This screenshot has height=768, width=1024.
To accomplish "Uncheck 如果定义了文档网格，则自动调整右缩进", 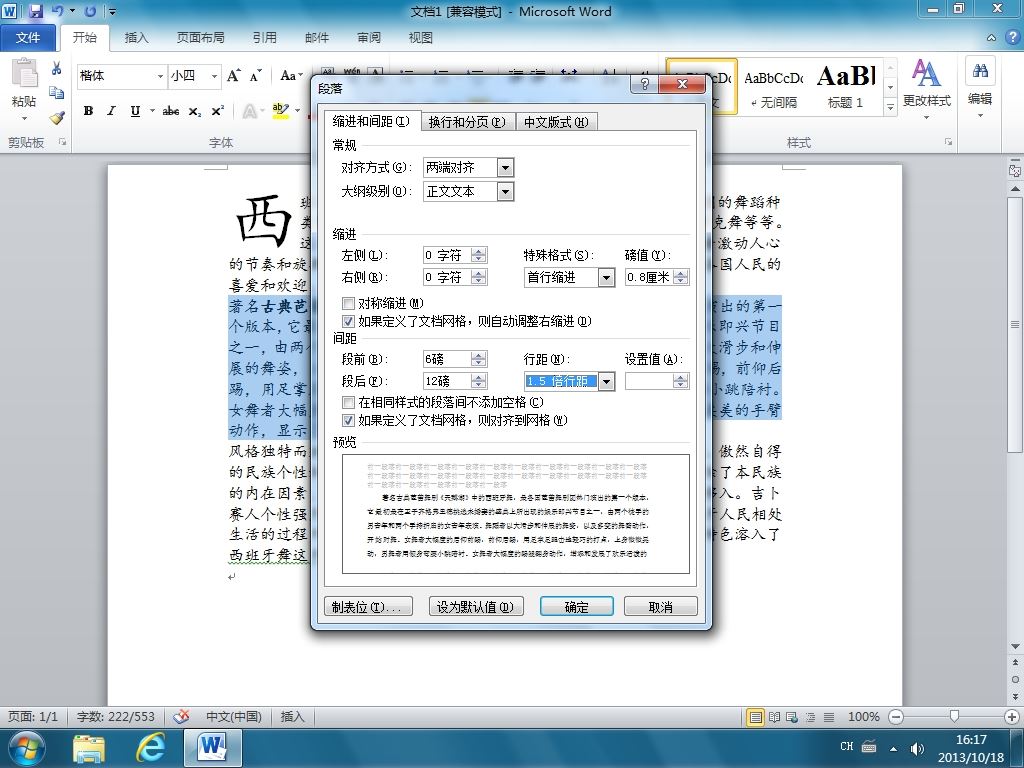I will 348,321.
